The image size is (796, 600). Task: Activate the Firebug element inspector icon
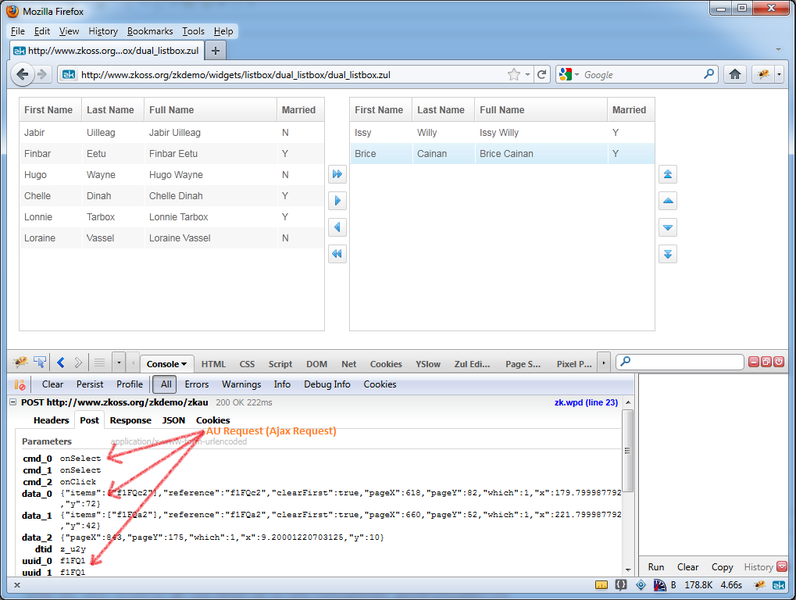[x=40, y=362]
